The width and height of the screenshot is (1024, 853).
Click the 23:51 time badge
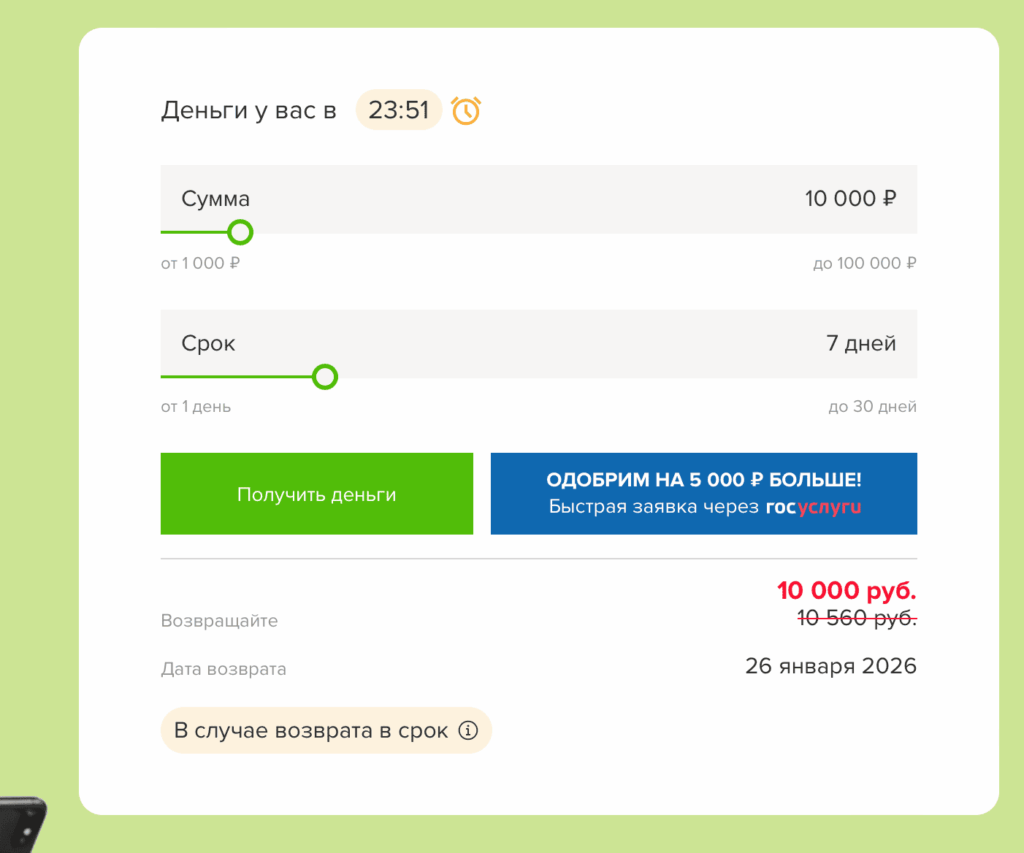[398, 110]
